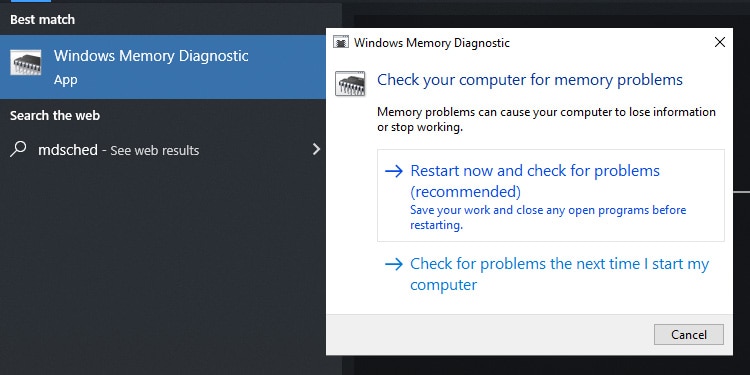Screen dimensions: 750x375
Task: Click 'Check your computer for memory problems' heading
Action: [x=529, y=79]
